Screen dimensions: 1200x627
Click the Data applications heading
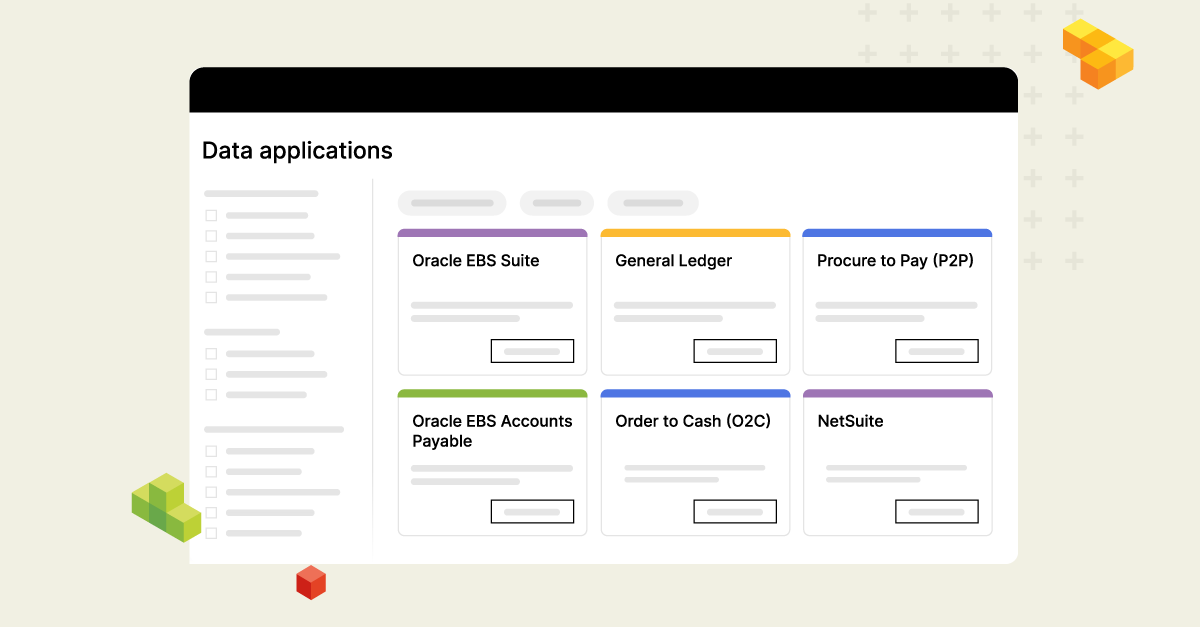coord(297,151)
